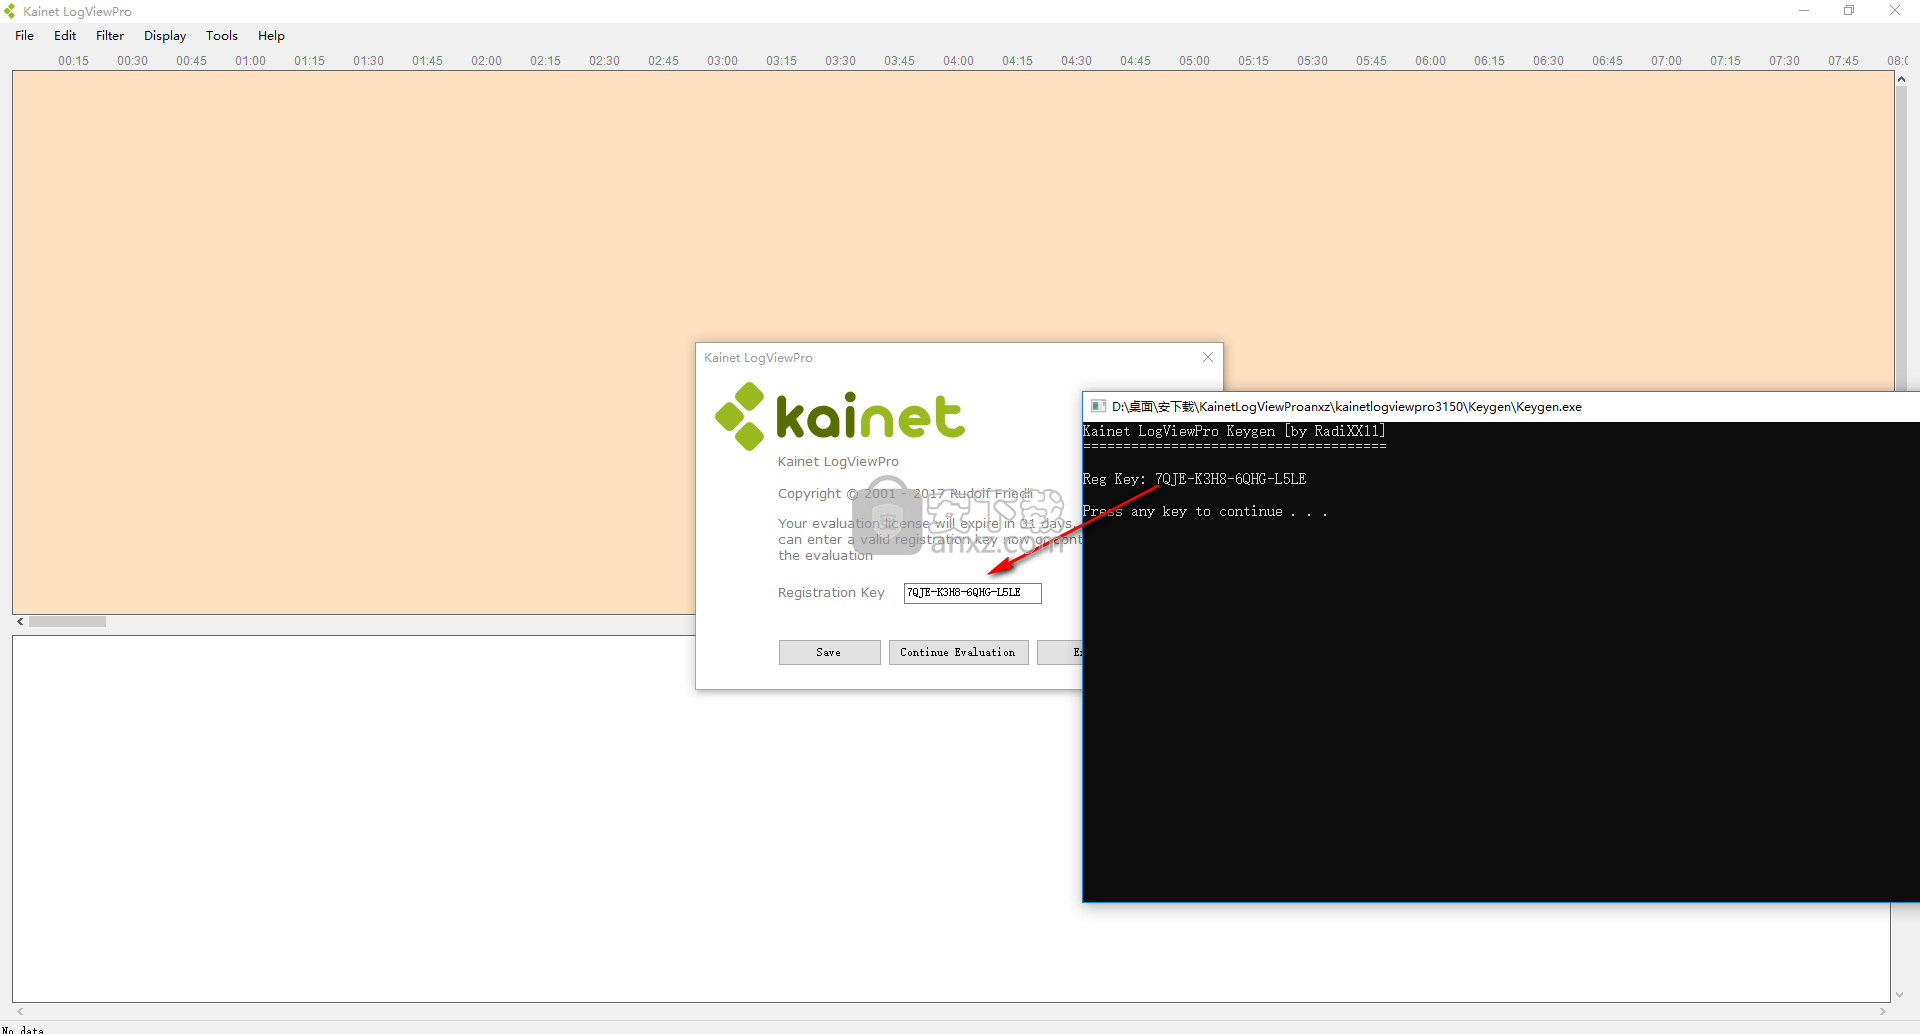This screenshot has width=1920, height=1034.
Task: Restore down the main window
Action: point(1849,11)
